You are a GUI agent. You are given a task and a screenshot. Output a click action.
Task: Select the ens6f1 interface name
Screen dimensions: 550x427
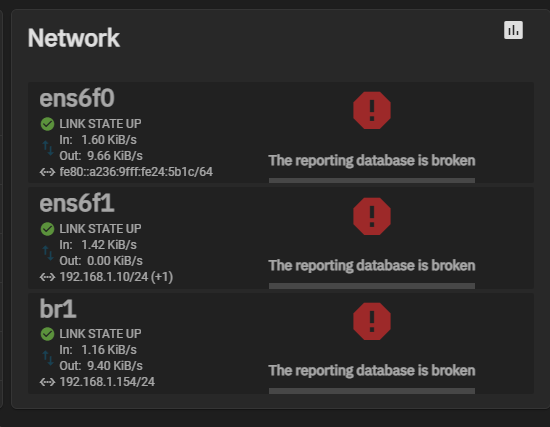click(x=77, y=203)
